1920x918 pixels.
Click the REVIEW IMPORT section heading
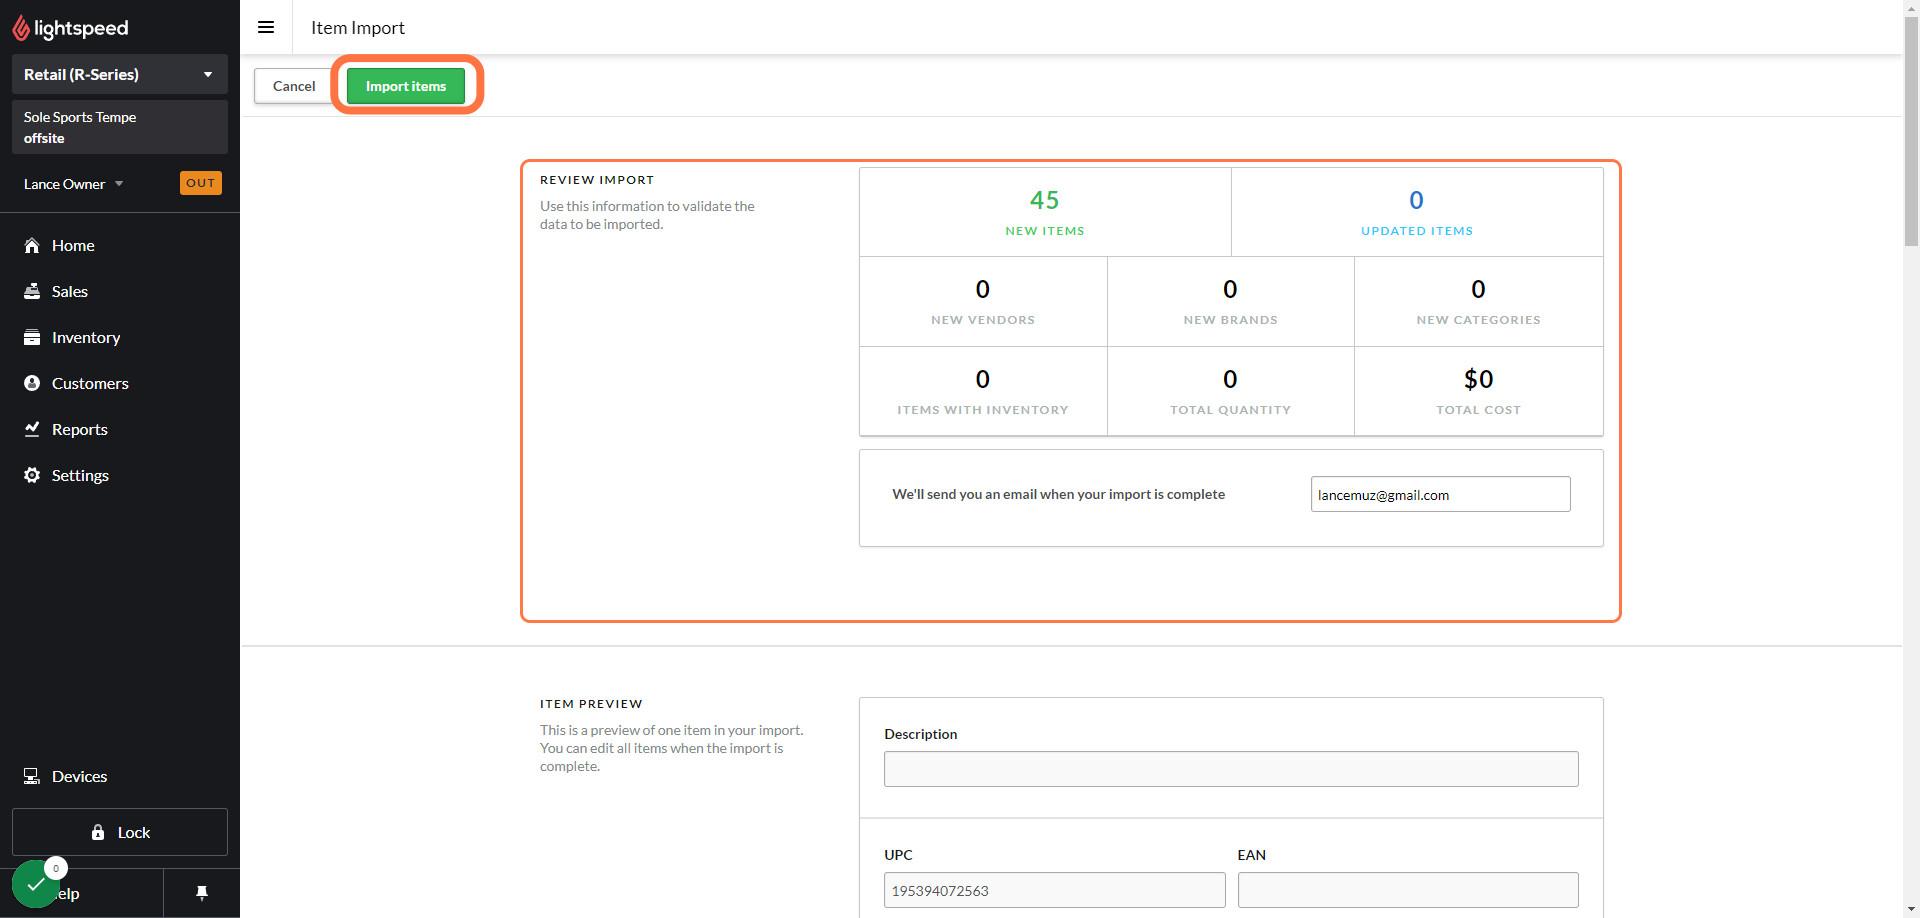pos(597,180)
